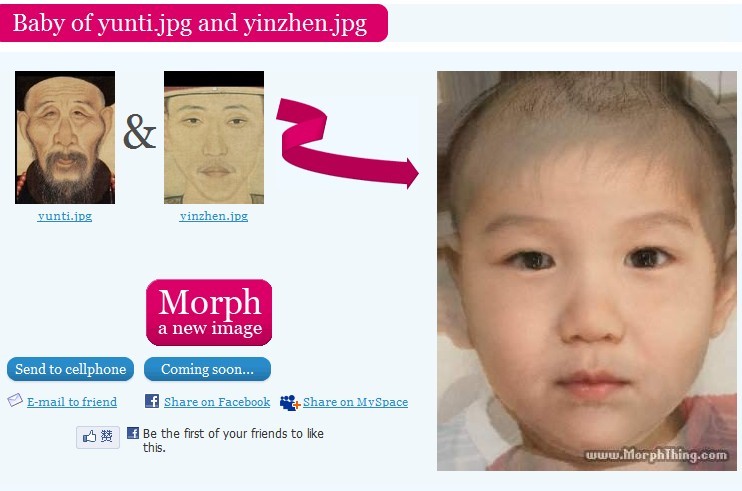Click the Send to cellphone button

point(71,369)
